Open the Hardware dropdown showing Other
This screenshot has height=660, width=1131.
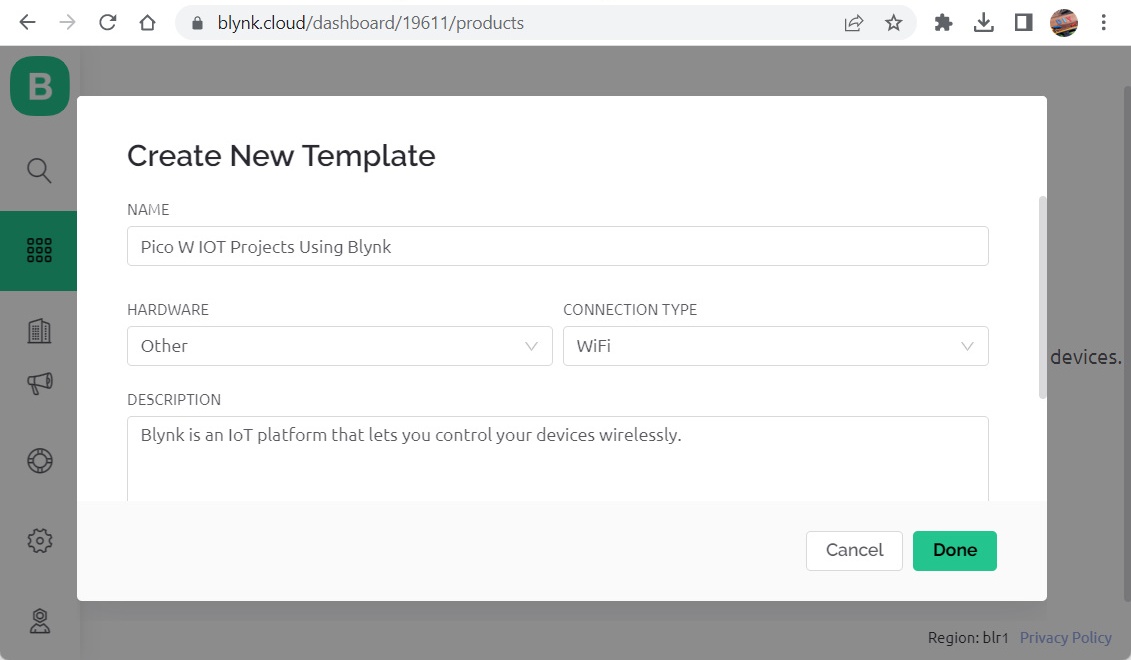[x=340, y=346]
